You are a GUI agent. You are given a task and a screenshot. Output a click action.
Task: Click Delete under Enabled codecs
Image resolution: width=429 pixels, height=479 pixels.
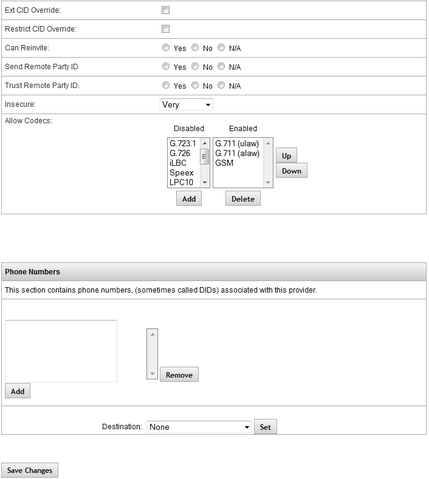pos(243,199)
